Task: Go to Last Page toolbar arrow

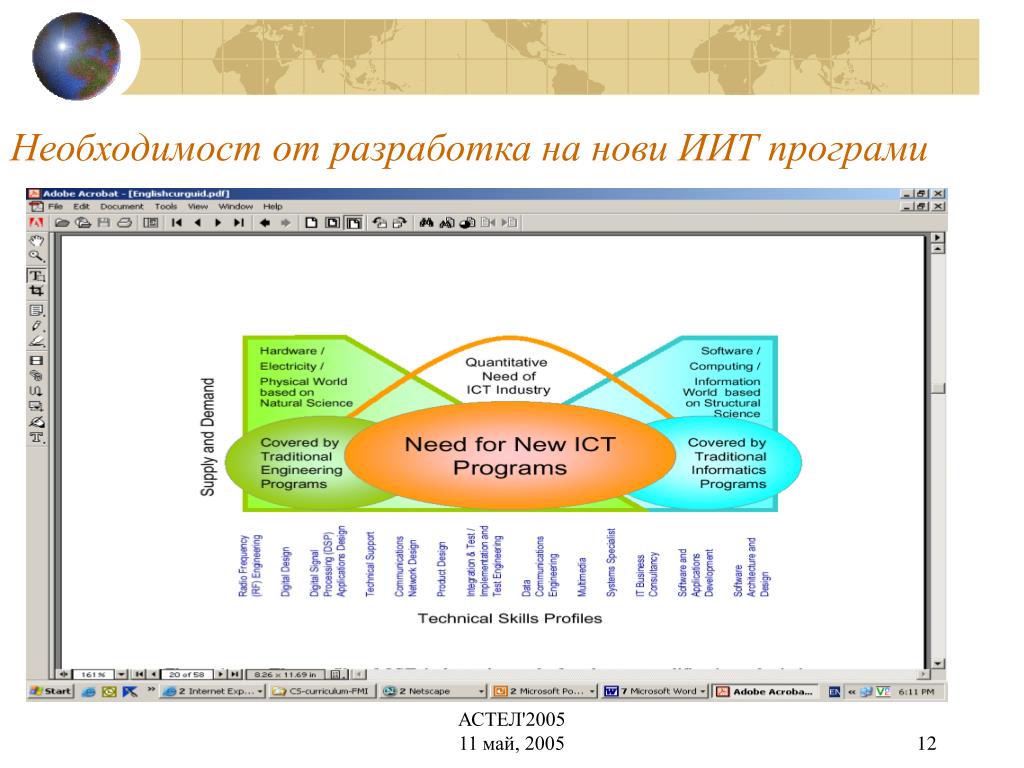Action: point(239,223)
